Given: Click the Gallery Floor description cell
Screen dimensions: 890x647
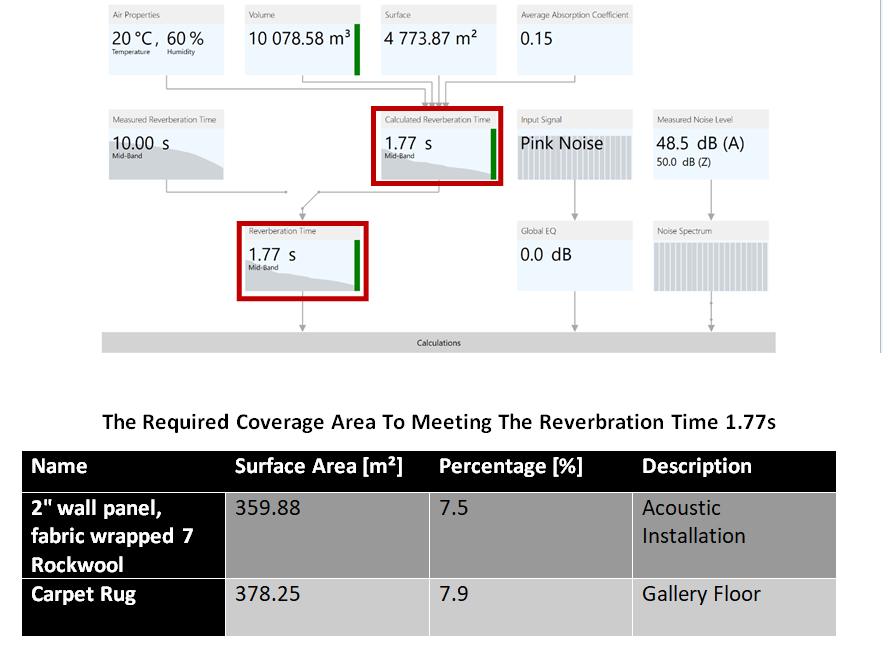Looking at the screenshot, I should [x=701, y=595].
